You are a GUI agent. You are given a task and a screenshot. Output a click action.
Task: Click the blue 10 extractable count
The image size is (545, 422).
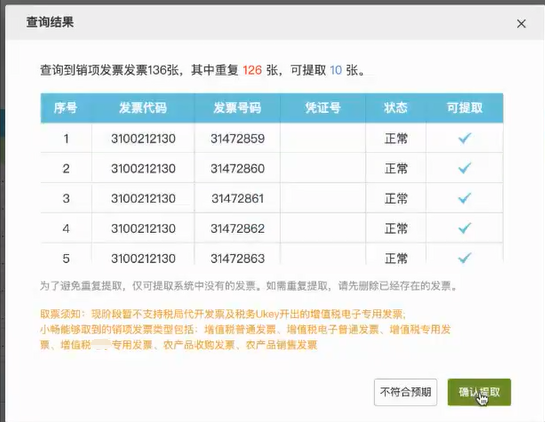pos(336,70)
